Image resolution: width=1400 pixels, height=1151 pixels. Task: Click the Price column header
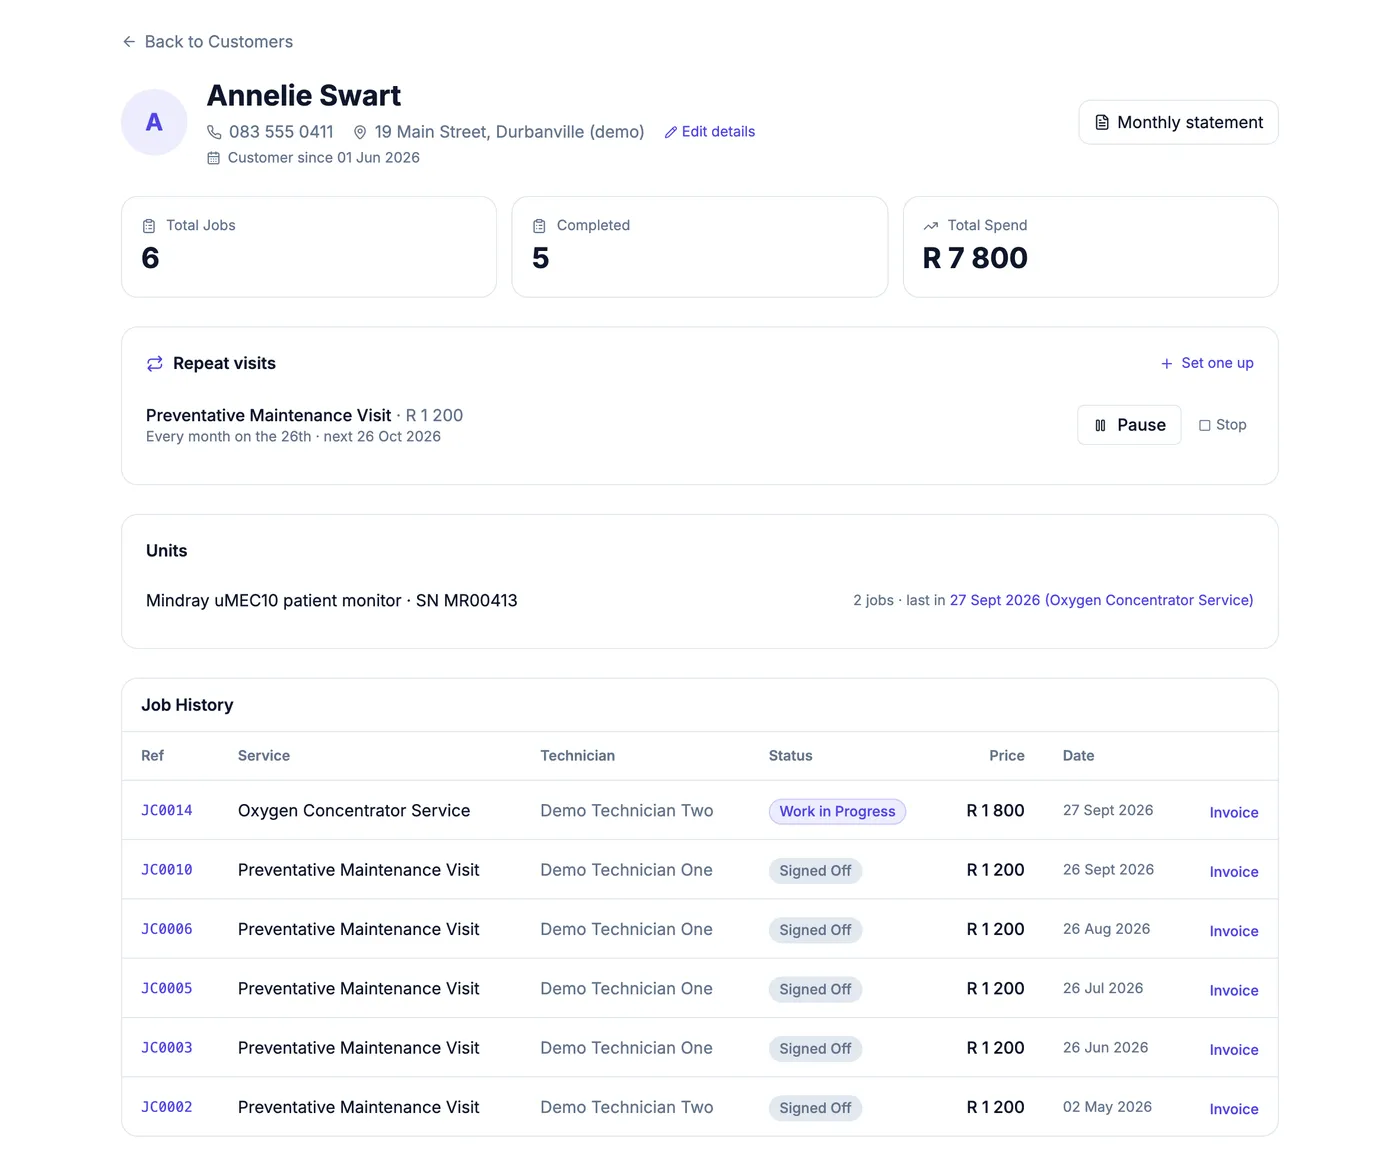1007,756
